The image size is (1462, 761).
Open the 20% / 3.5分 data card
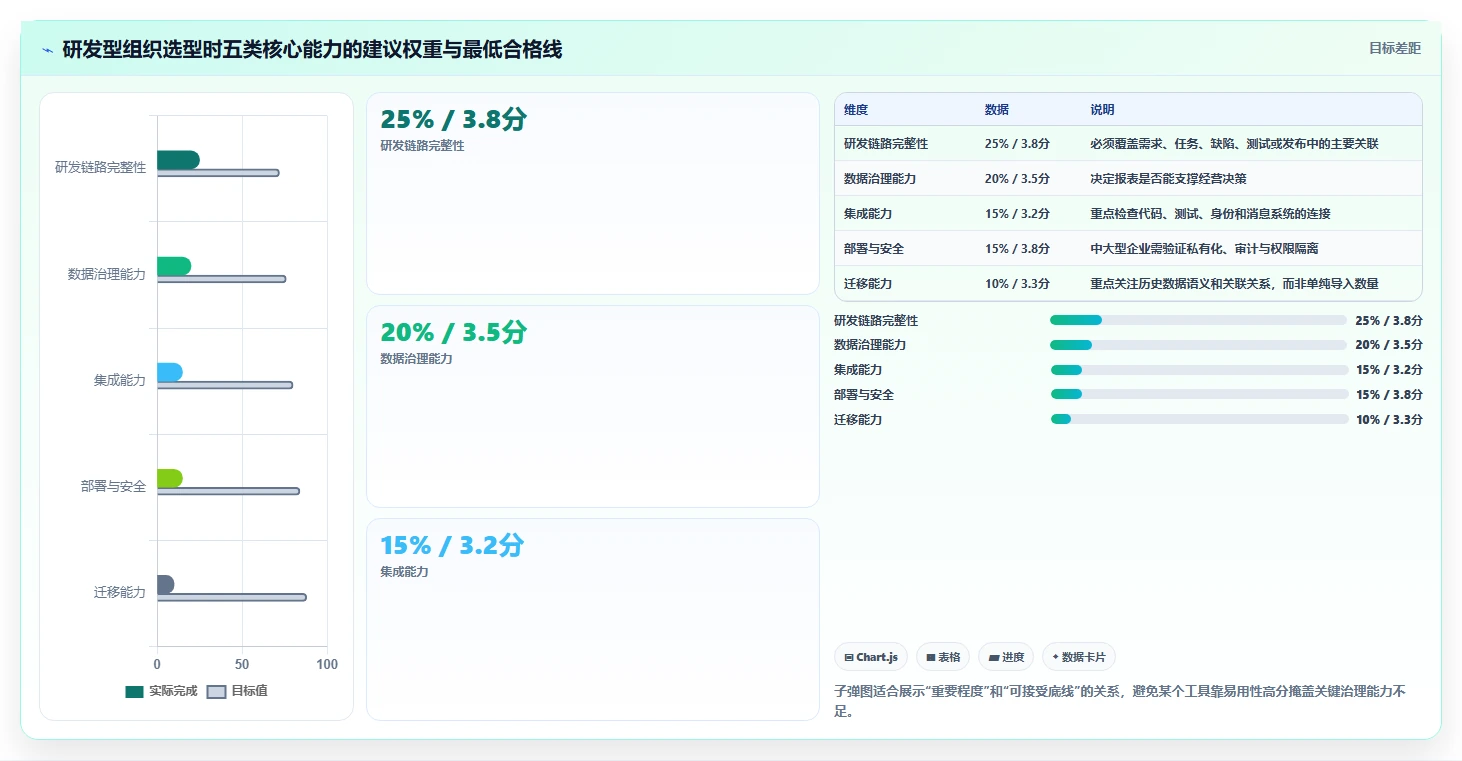[593, 407]
